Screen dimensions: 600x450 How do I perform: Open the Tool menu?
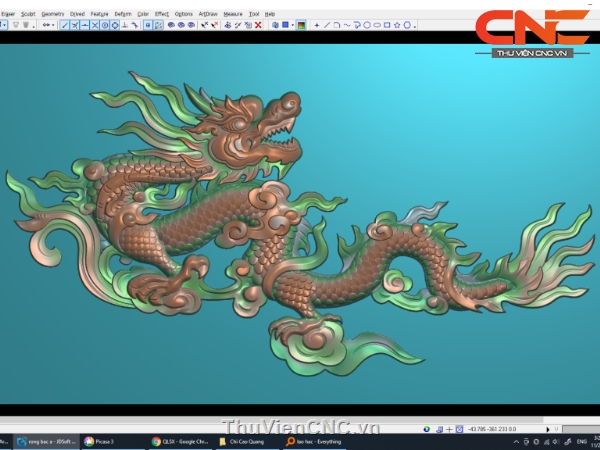coord(254,14)
